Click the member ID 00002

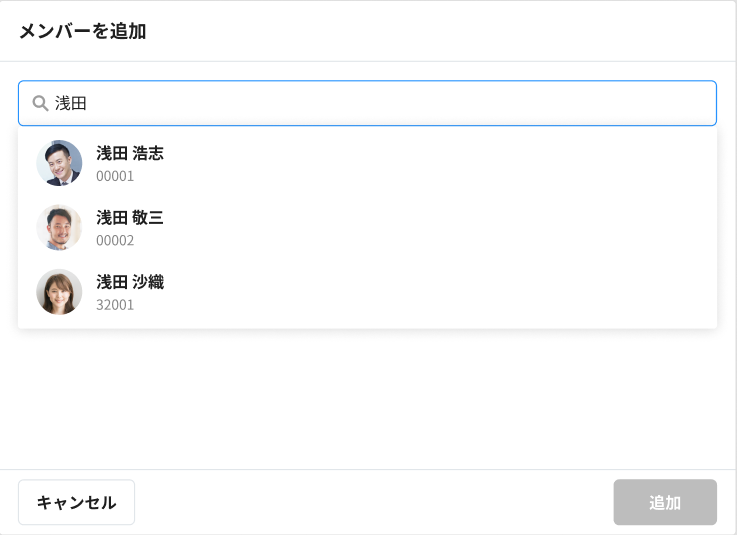point(115,240)
